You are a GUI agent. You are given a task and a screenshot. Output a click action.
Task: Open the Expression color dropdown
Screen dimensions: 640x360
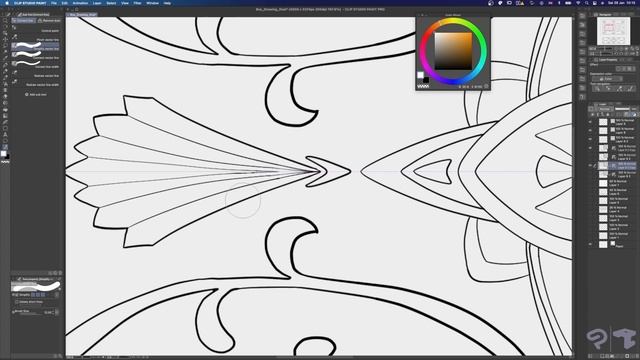(x=607, y=79)
